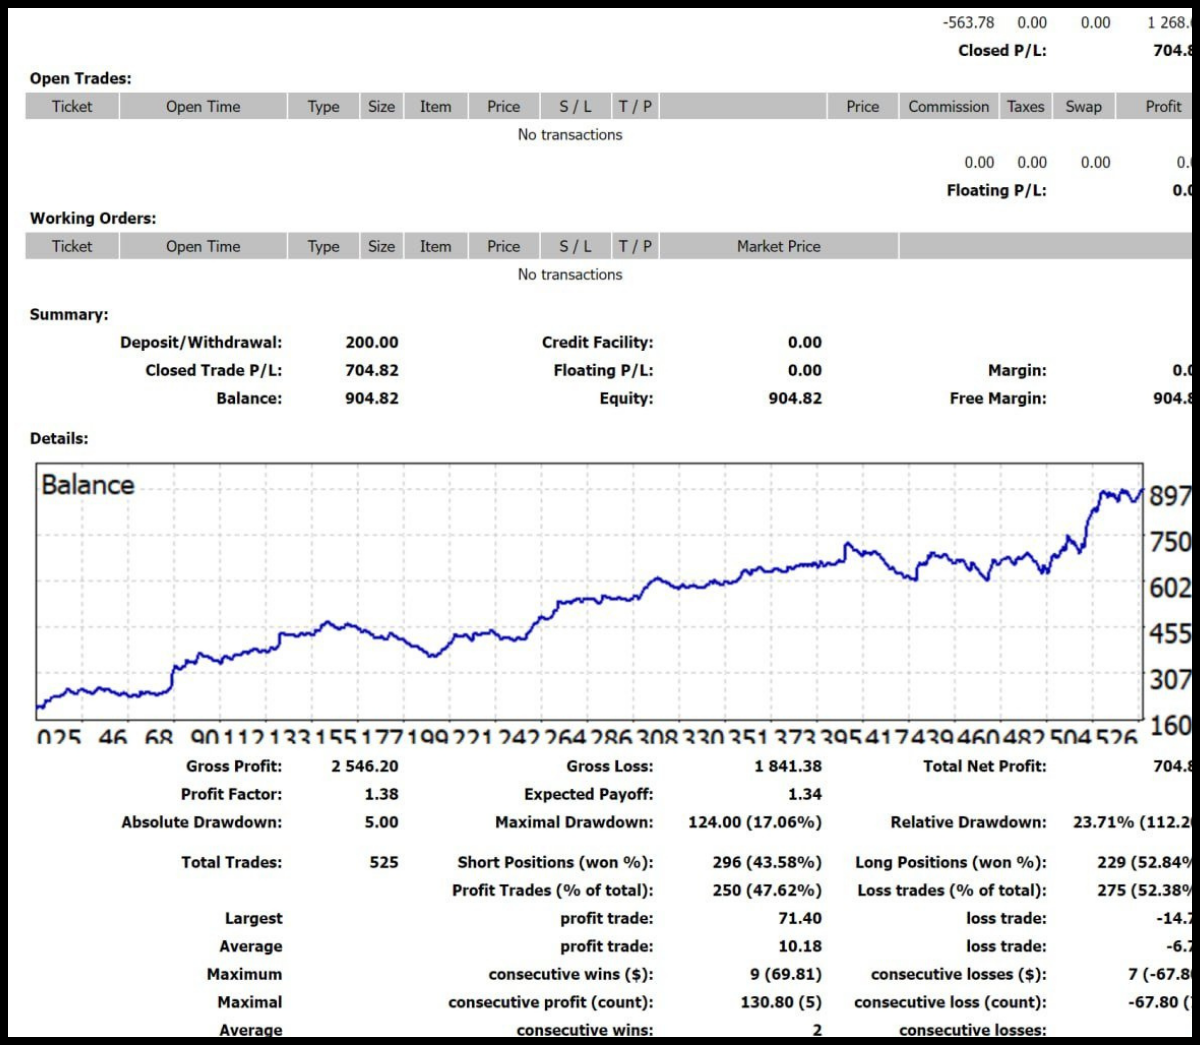Click the 9 (69.81) consecutive wins value

pos(785,974)
